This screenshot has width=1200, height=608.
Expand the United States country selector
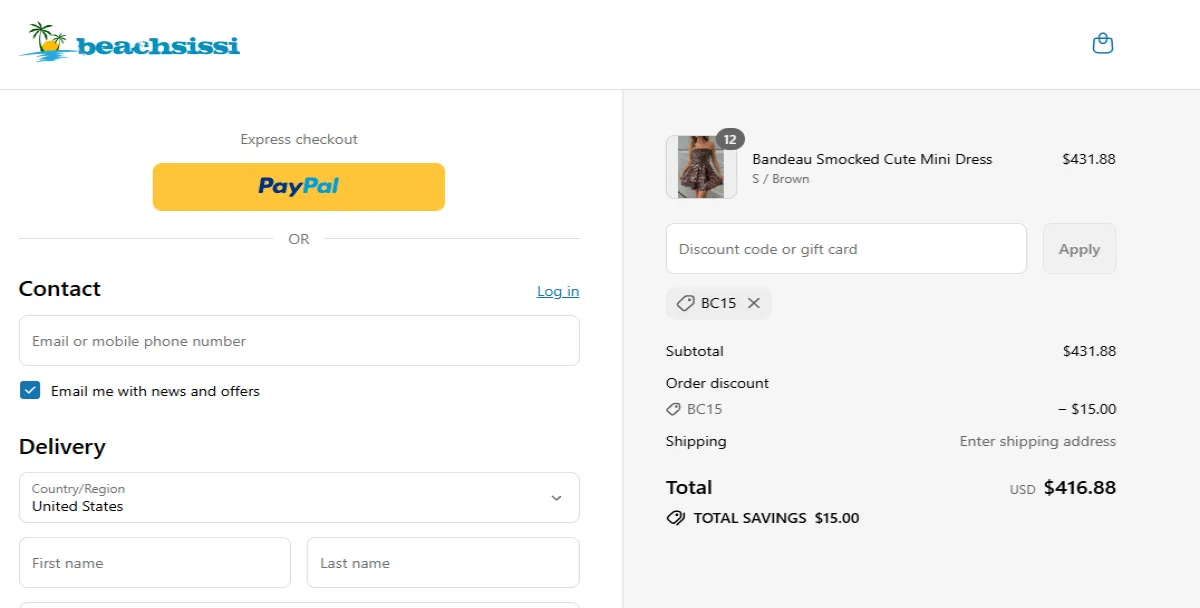[x=298, y=497]
